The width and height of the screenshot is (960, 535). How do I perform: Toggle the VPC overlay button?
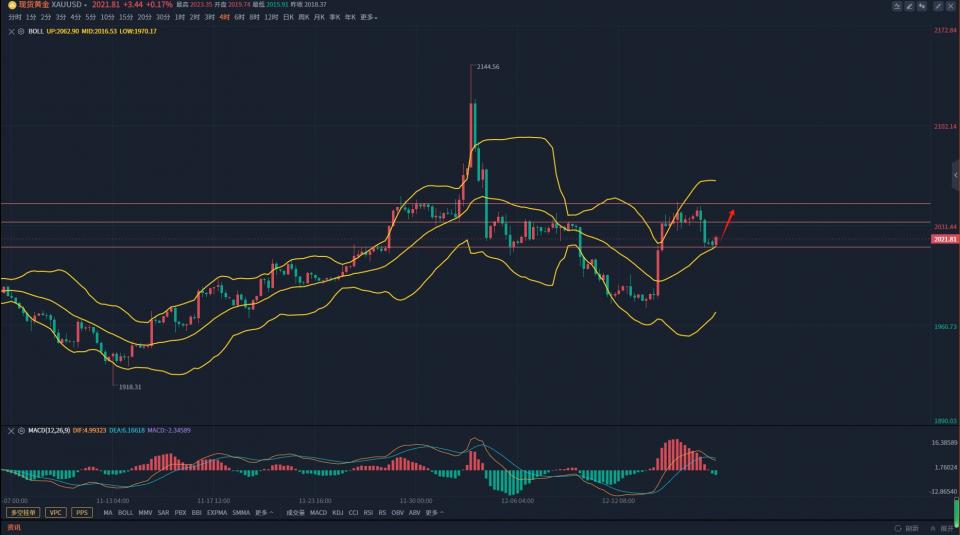click(x=55, y=512)
